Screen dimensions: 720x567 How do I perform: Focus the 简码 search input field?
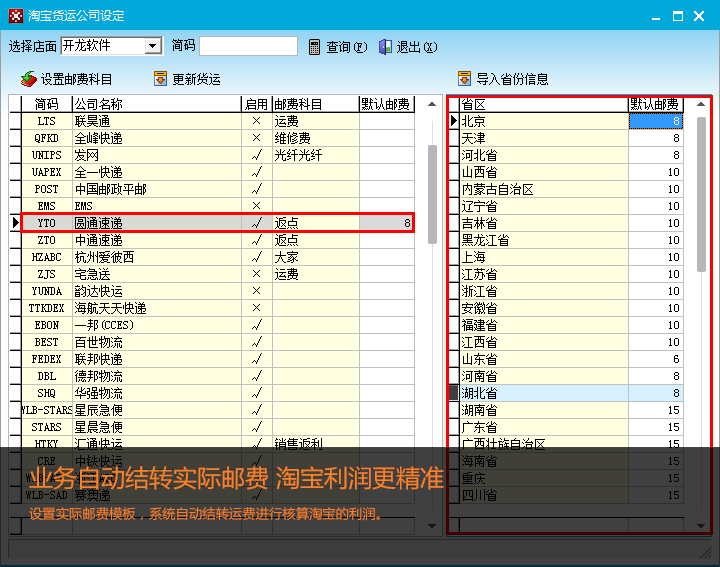[248, 46]
